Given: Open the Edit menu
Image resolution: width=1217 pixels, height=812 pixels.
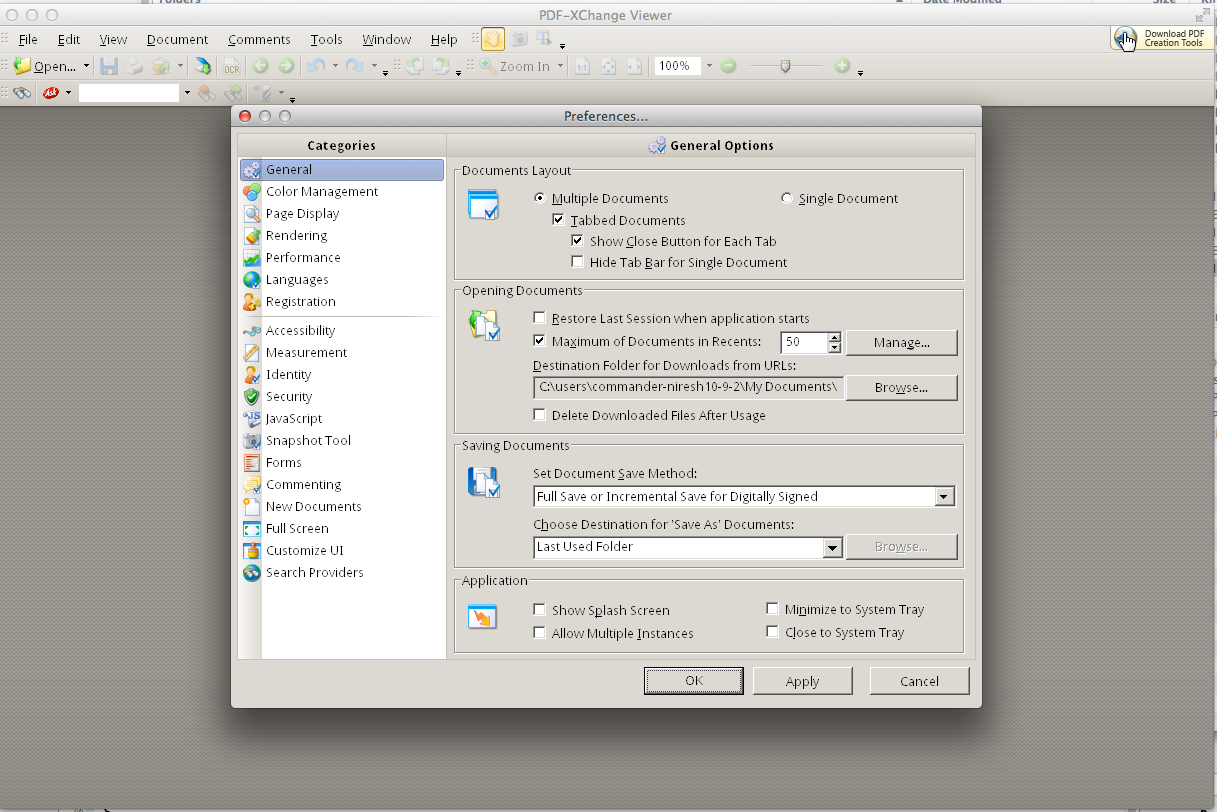Looking at the screenshot, I should click(x=69, y=40).
